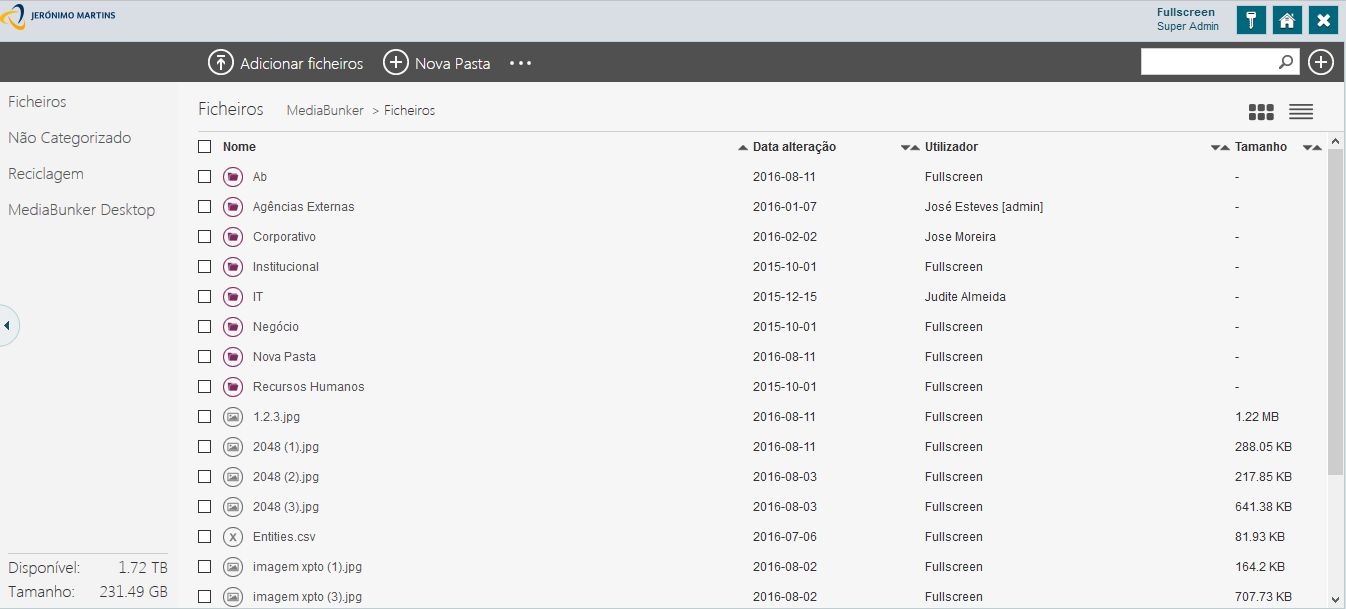
Task: Click the 641.38 KB size value
Action: 1263,507
